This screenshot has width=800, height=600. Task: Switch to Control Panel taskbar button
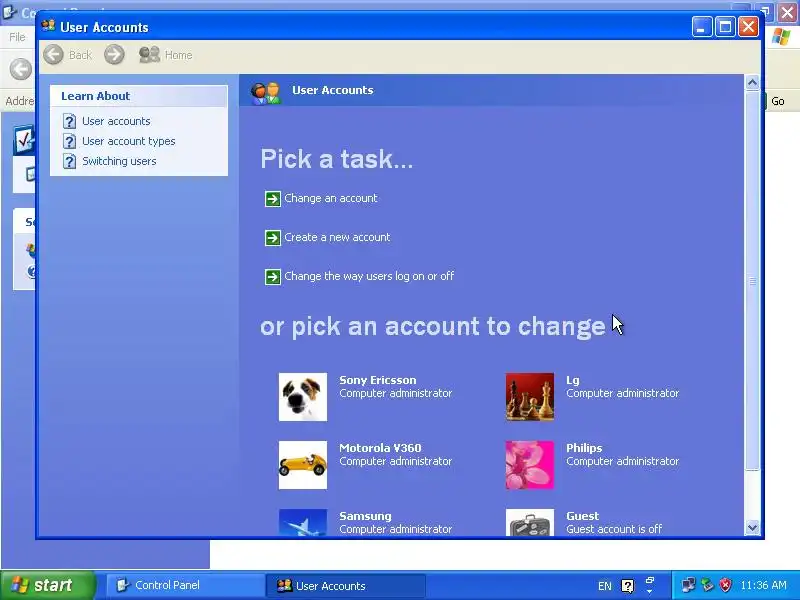[x=185, y=585]
